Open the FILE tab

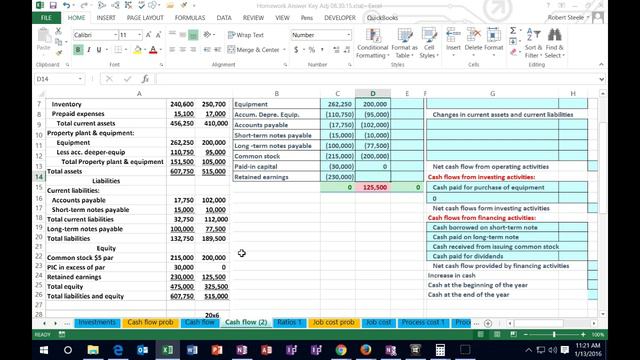[46, 18]
